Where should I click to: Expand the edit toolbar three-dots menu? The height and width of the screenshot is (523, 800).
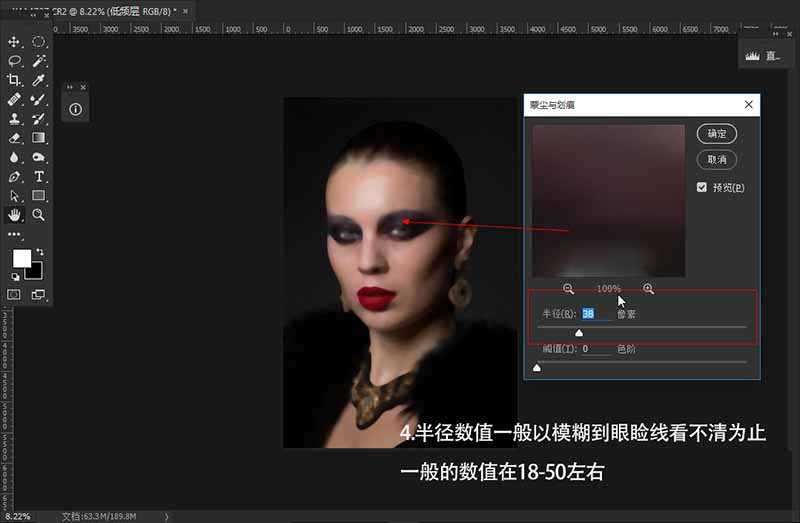pyautogui.click(x=14, y=233)
